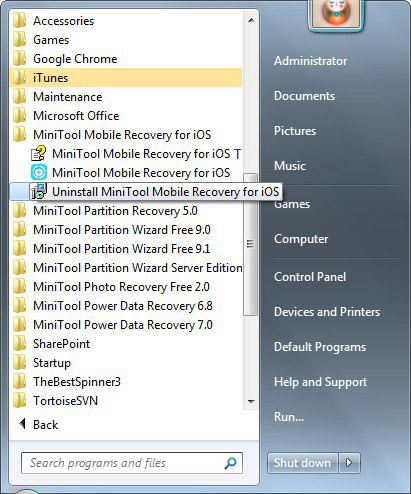Open Default Programs
The width and height of the screenshot is (411, 494).
[x=320, y=347]
